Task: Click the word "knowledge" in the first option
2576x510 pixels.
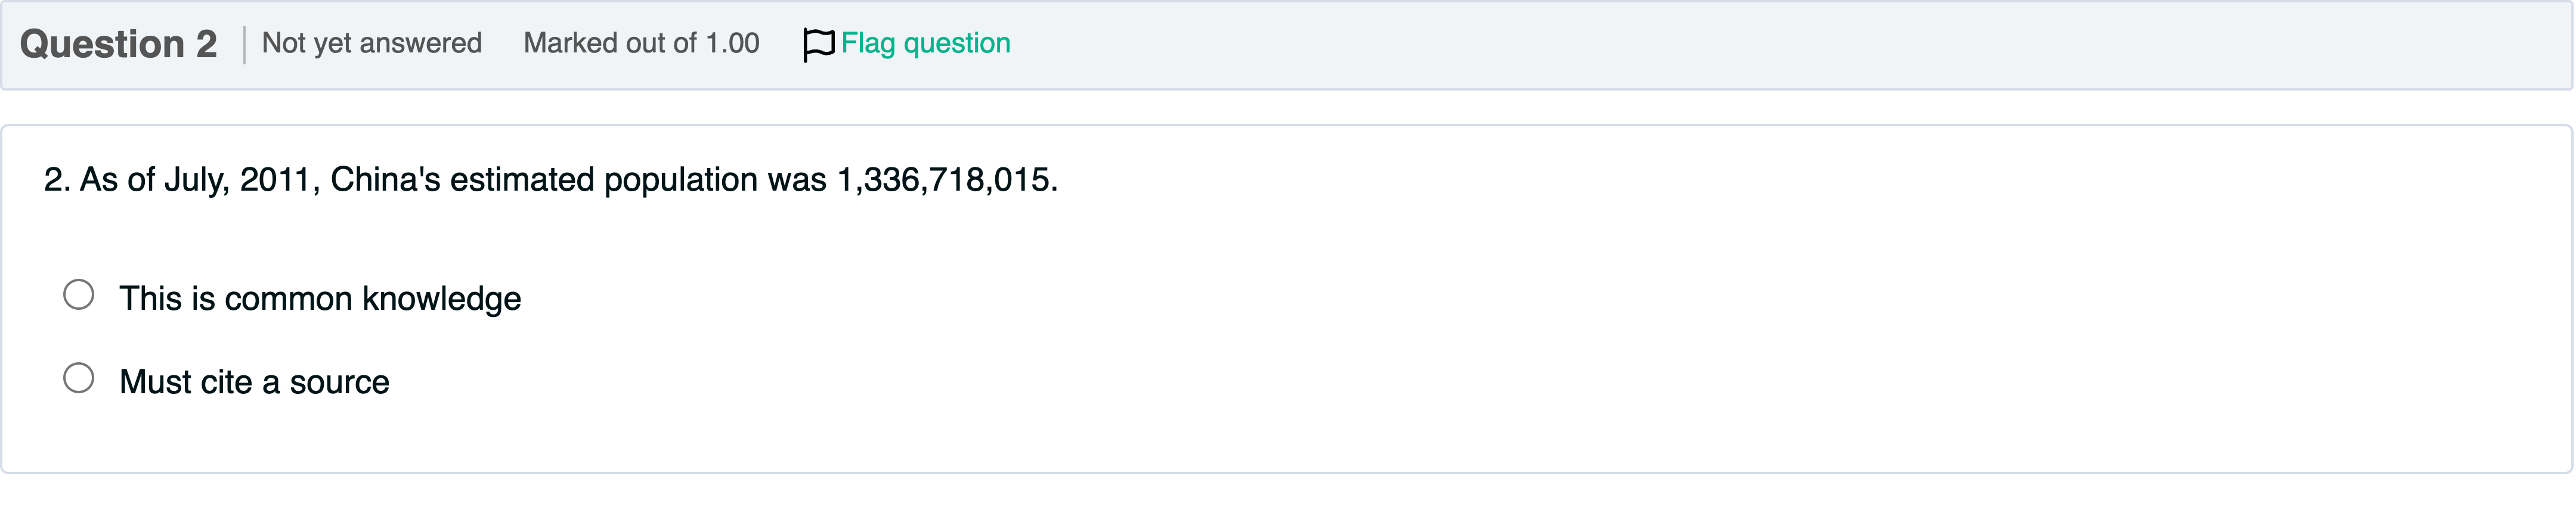Action: click(x=441, y=299)
